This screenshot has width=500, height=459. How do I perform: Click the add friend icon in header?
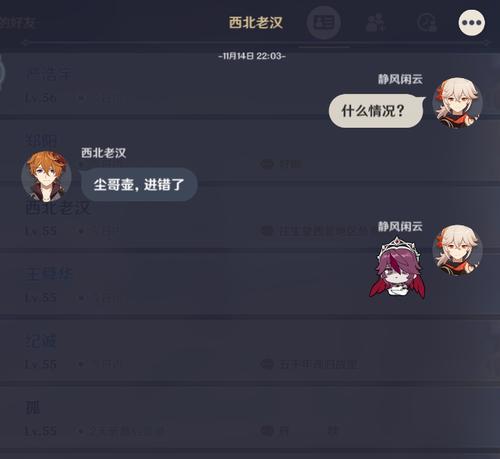[x=427, y=23]
